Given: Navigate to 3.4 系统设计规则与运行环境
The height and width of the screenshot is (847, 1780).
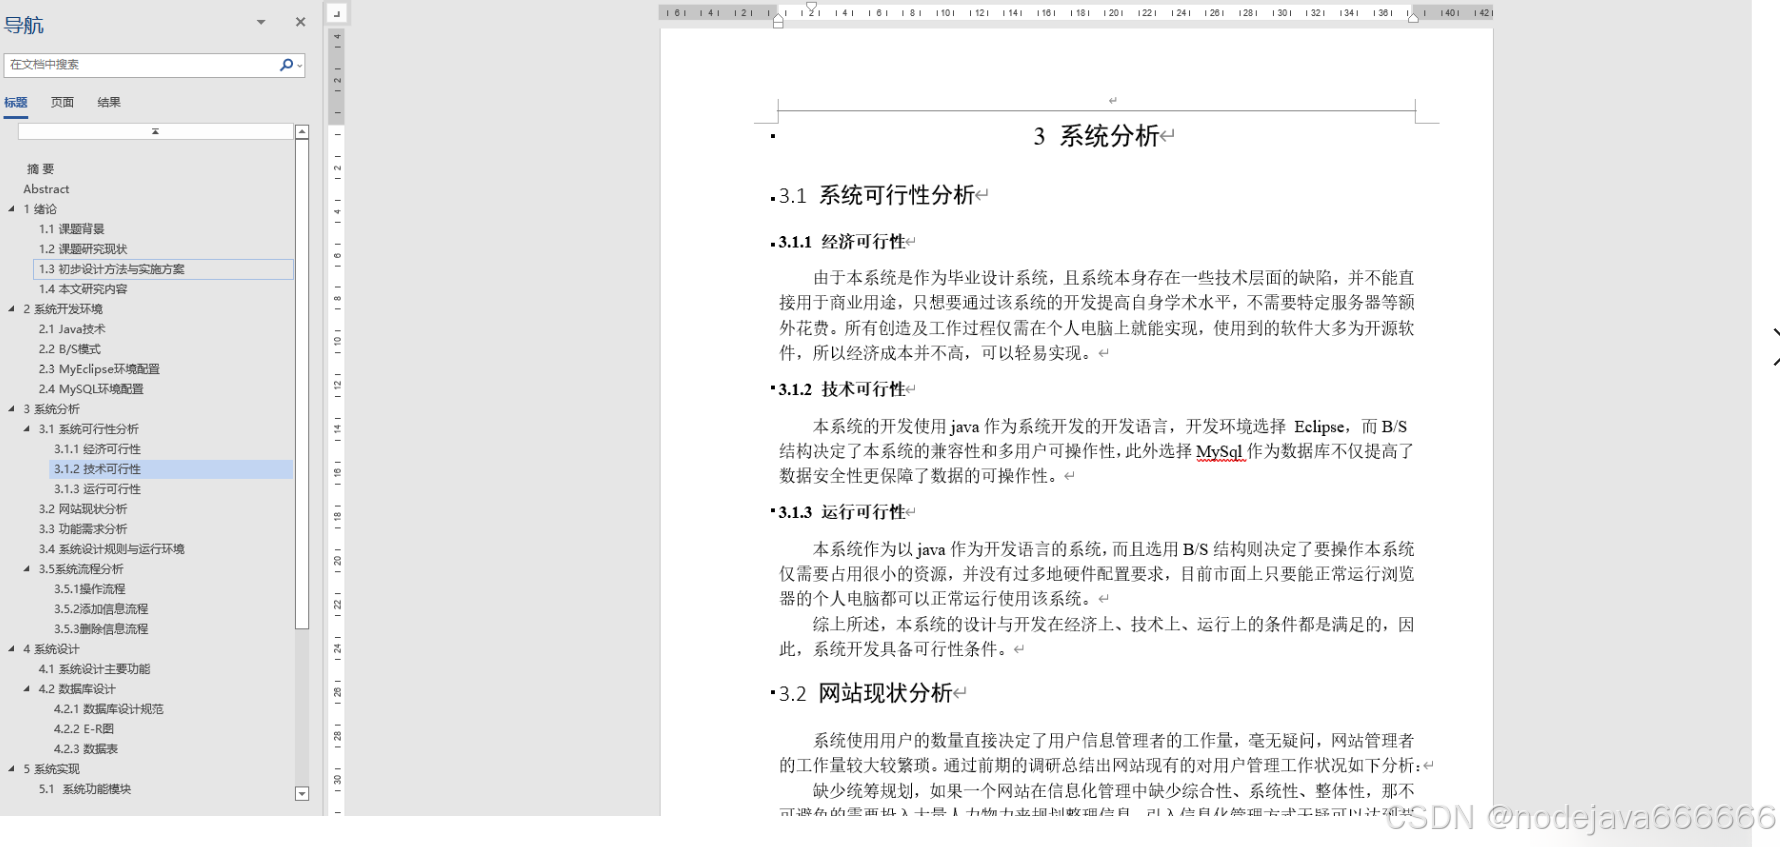Looking at the screenshot, I should 112,549.
